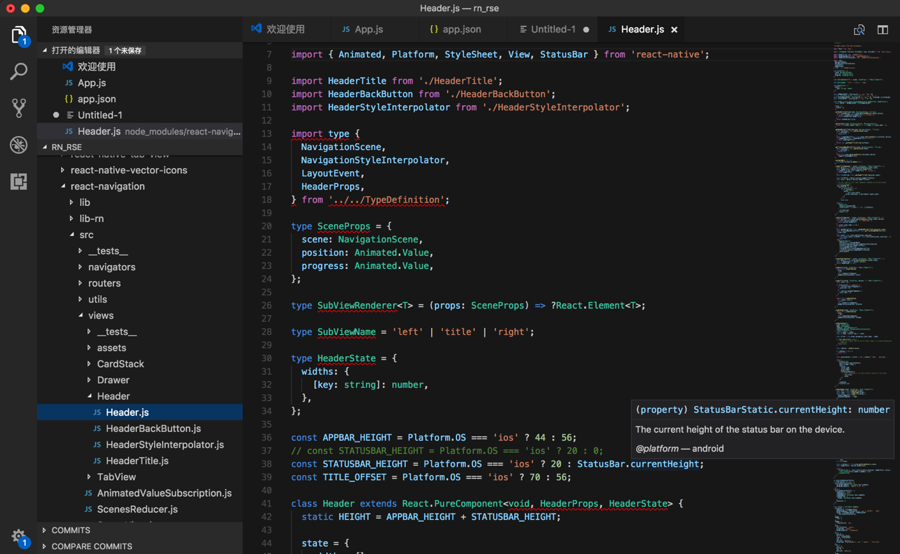Switch to the App.js tab

click(x=367, y=30)
